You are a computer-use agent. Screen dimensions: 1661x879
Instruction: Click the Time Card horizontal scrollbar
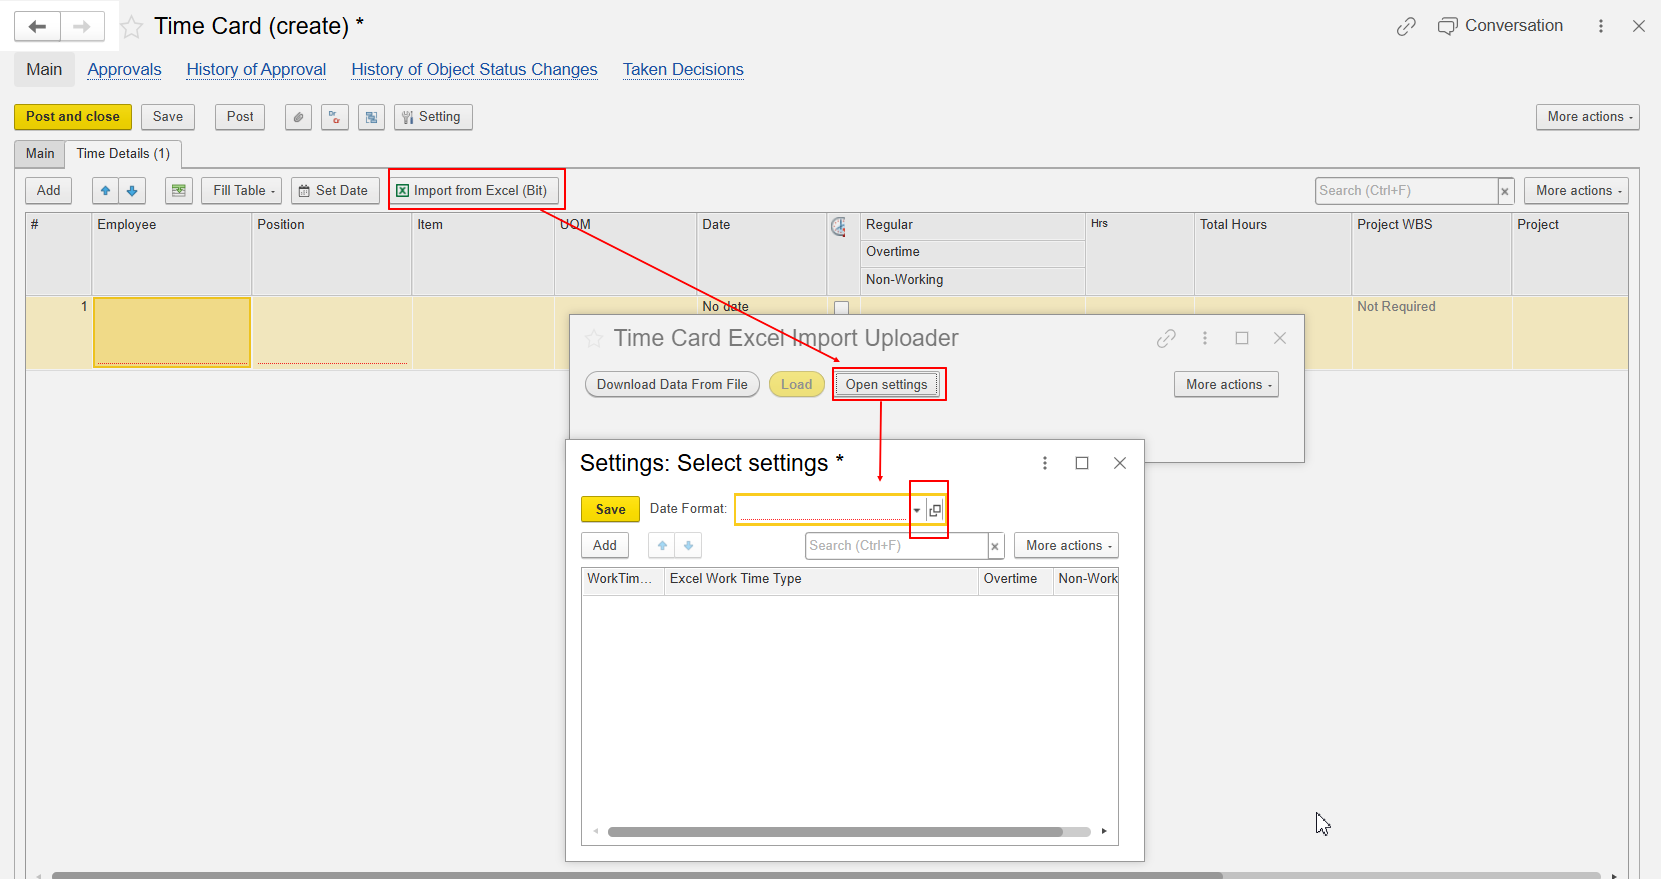coord(637,875)
